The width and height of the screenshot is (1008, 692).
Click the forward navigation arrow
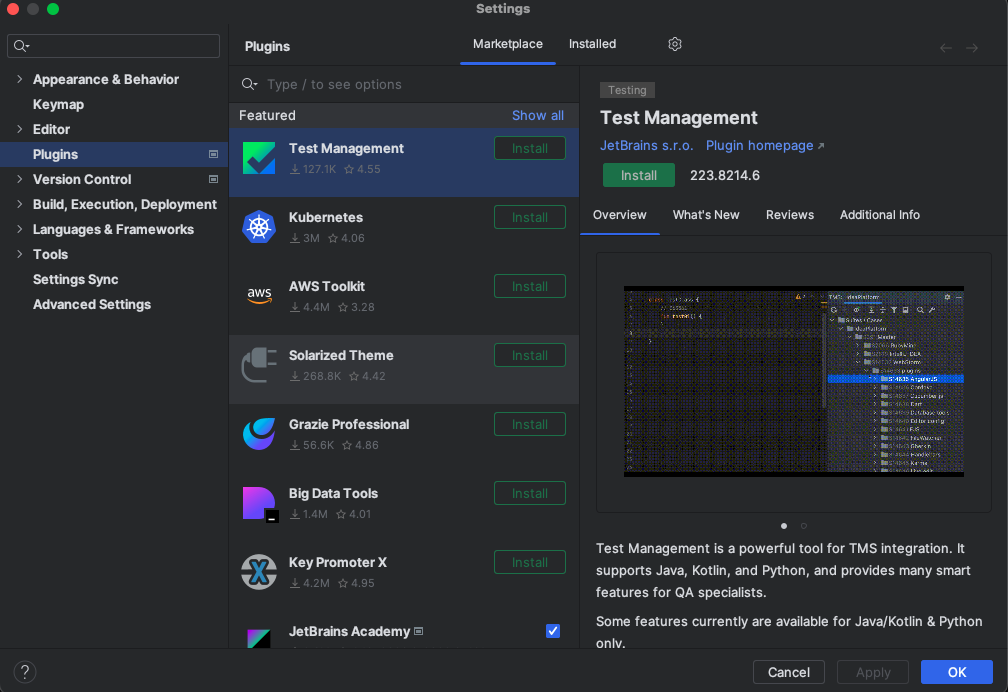(x=972, y=48)
